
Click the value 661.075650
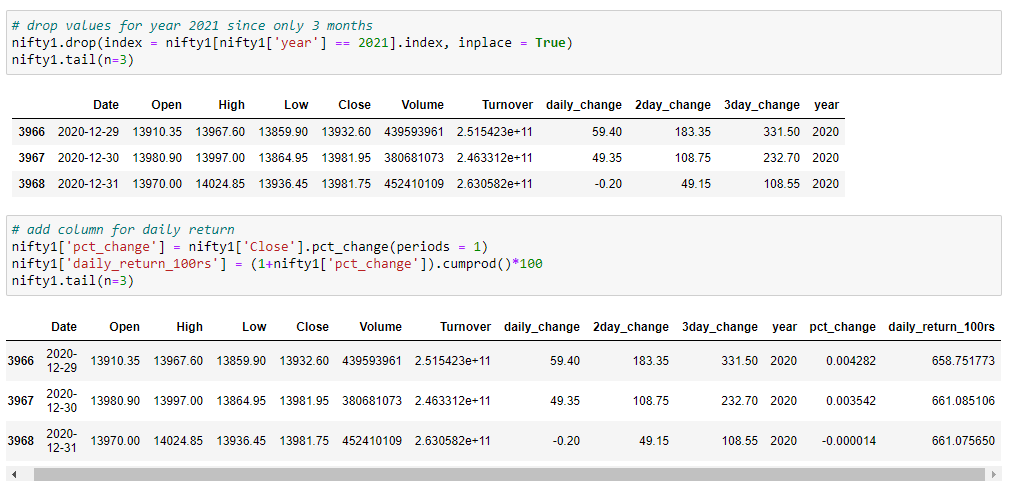963,441
